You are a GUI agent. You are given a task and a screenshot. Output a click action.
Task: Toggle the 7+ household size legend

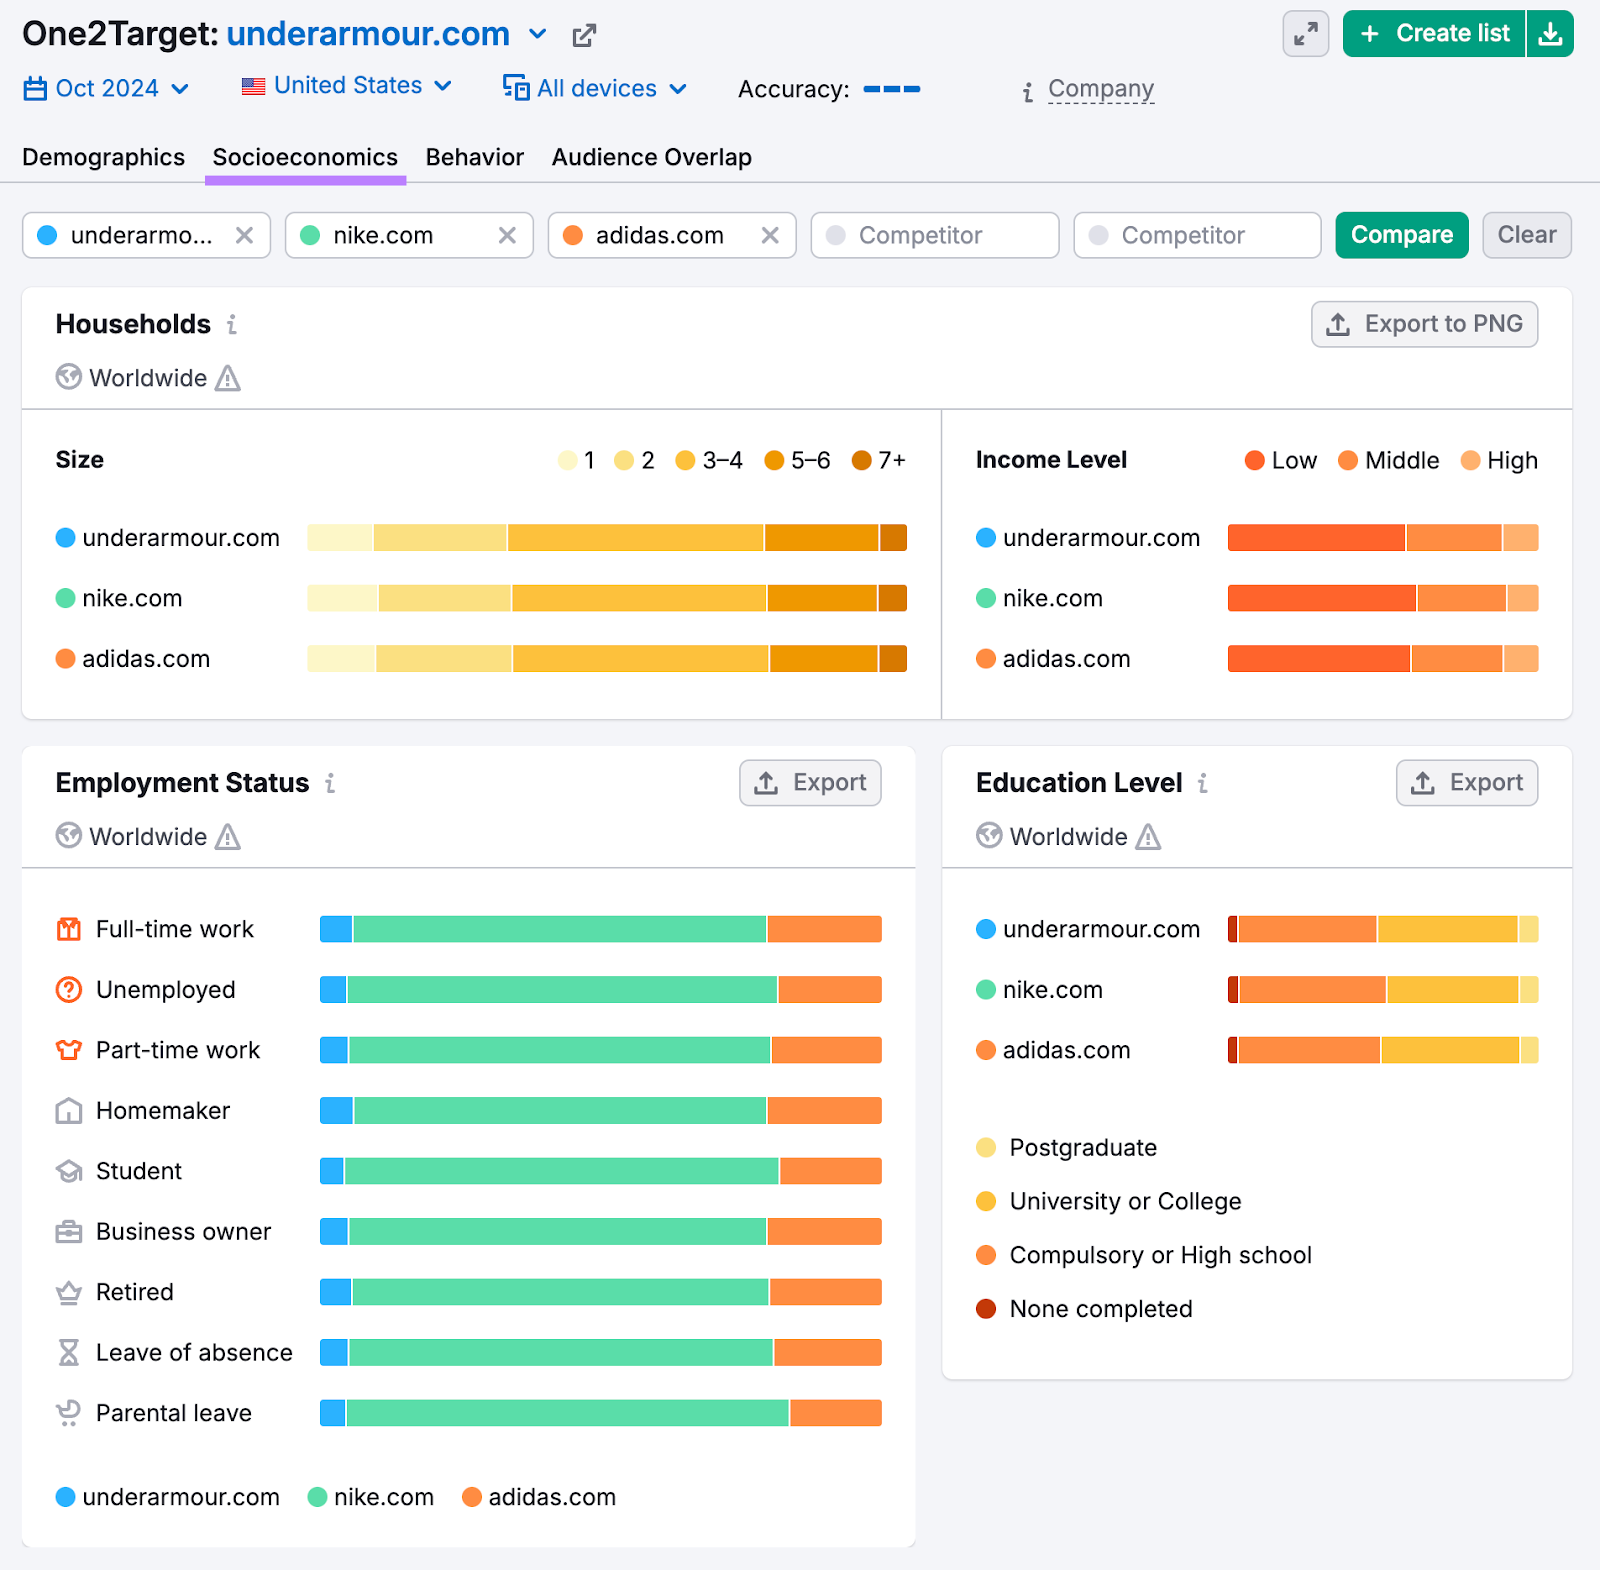pos(878,461)
